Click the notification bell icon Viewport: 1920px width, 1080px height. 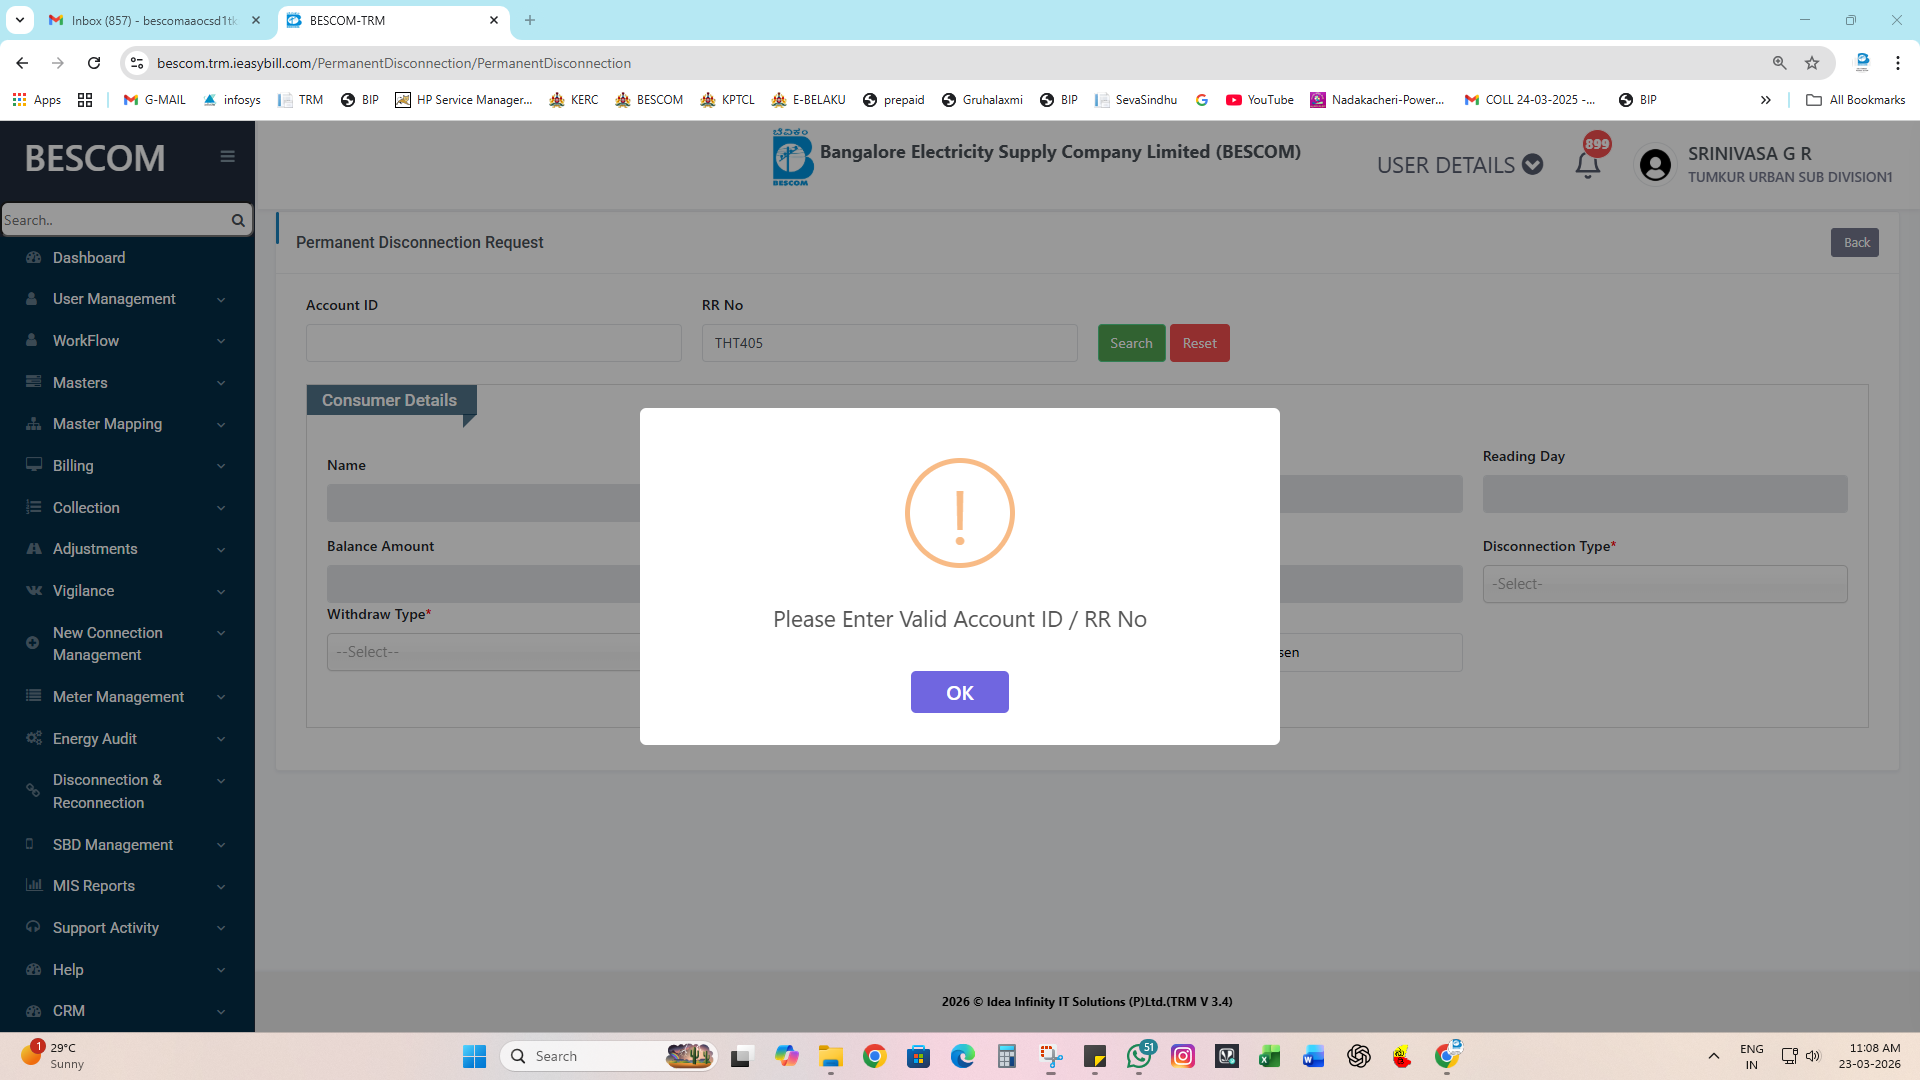1587,165
